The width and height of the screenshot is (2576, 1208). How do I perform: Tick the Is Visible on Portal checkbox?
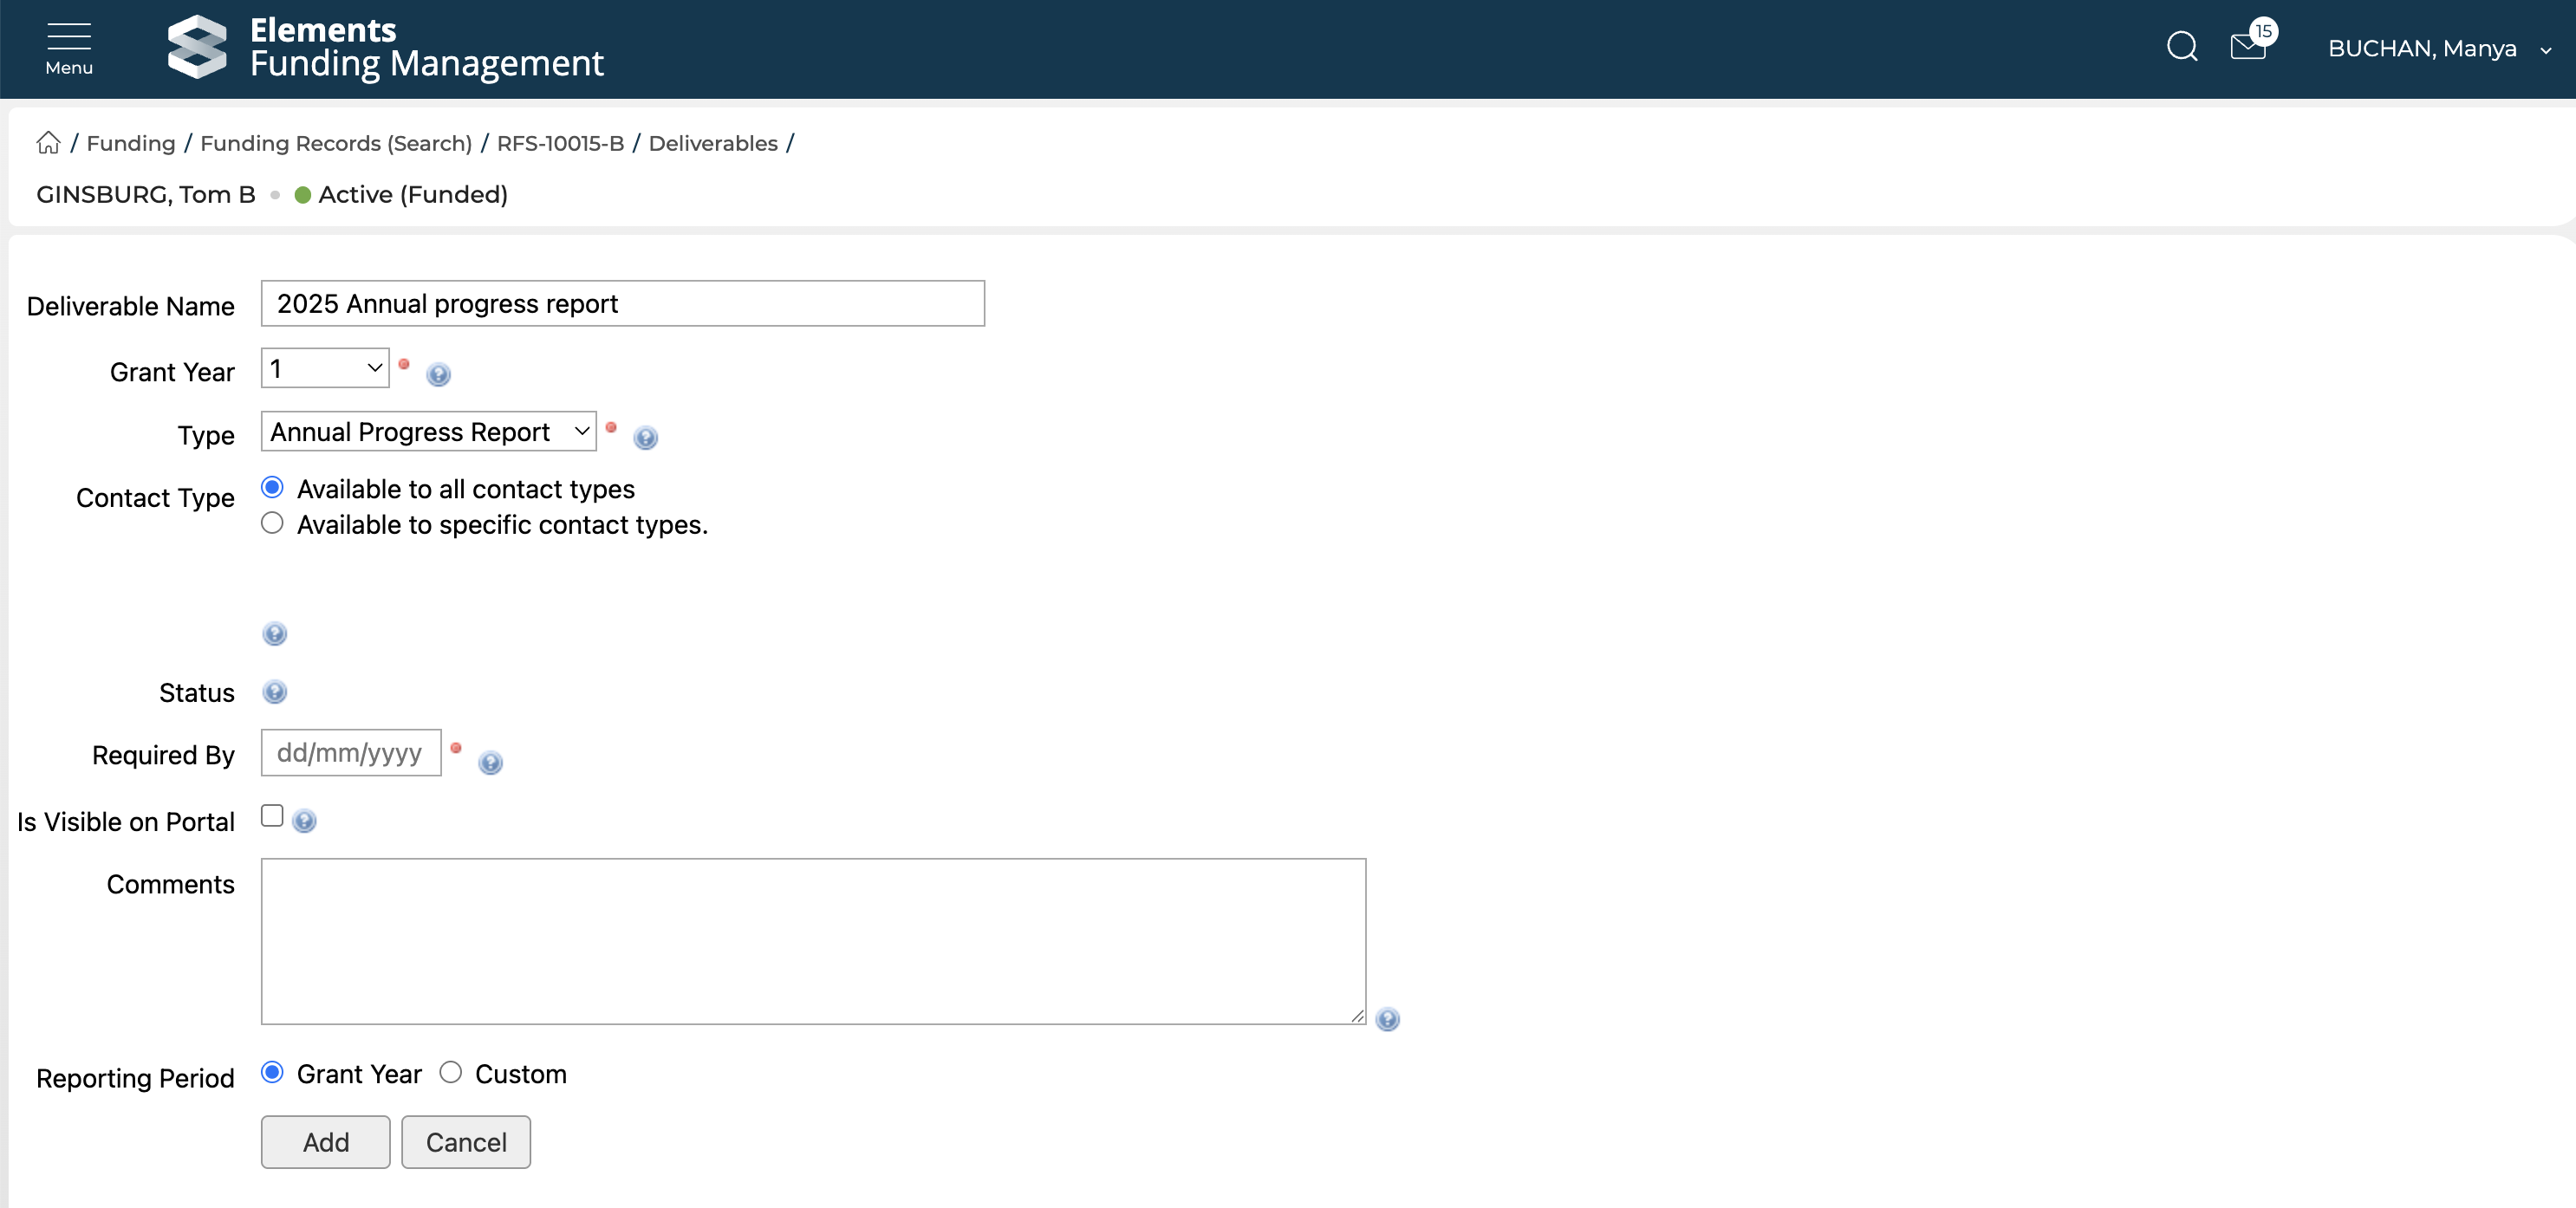pyautogui.click(x=272, y=816)
